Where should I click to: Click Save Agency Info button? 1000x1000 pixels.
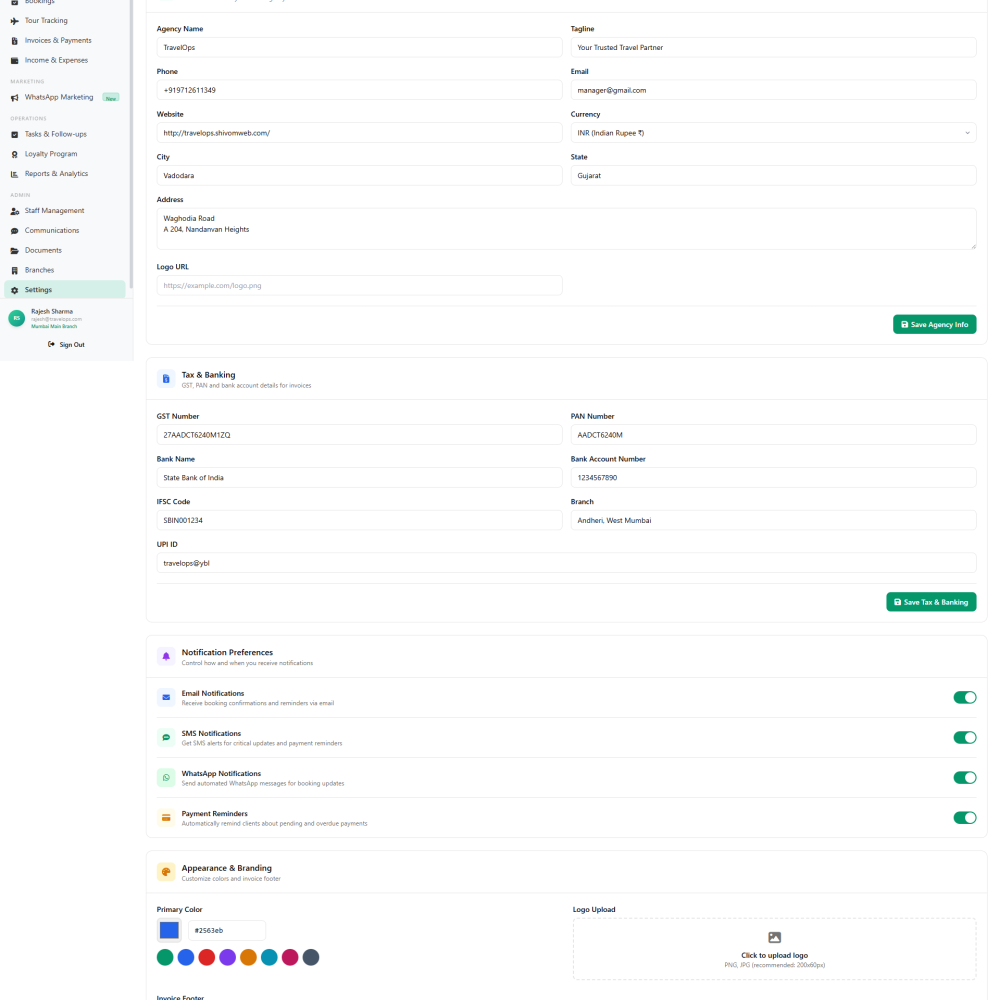pos(934,325)
